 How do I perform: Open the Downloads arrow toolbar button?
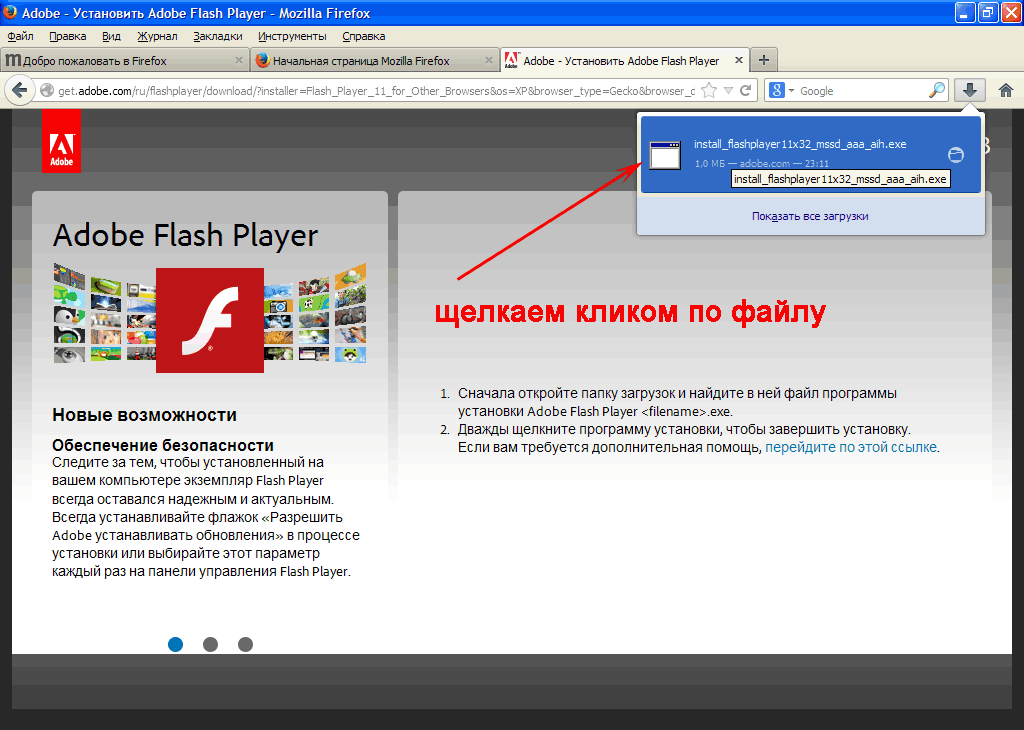[x=970, y=90]
